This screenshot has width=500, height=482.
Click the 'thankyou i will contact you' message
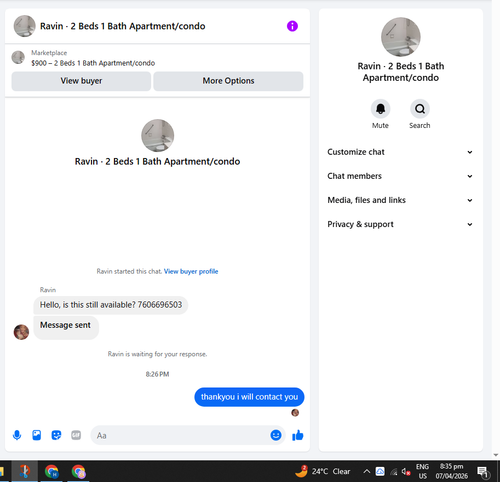coord(249,397)
